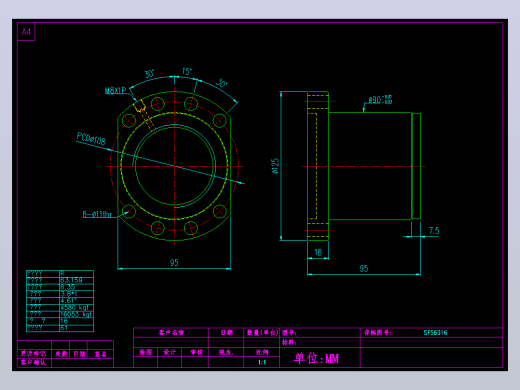The height and width of the screenshot is (390, 520).
Task: Select the 63.158 value in the spec table
Action: (71, 280)
